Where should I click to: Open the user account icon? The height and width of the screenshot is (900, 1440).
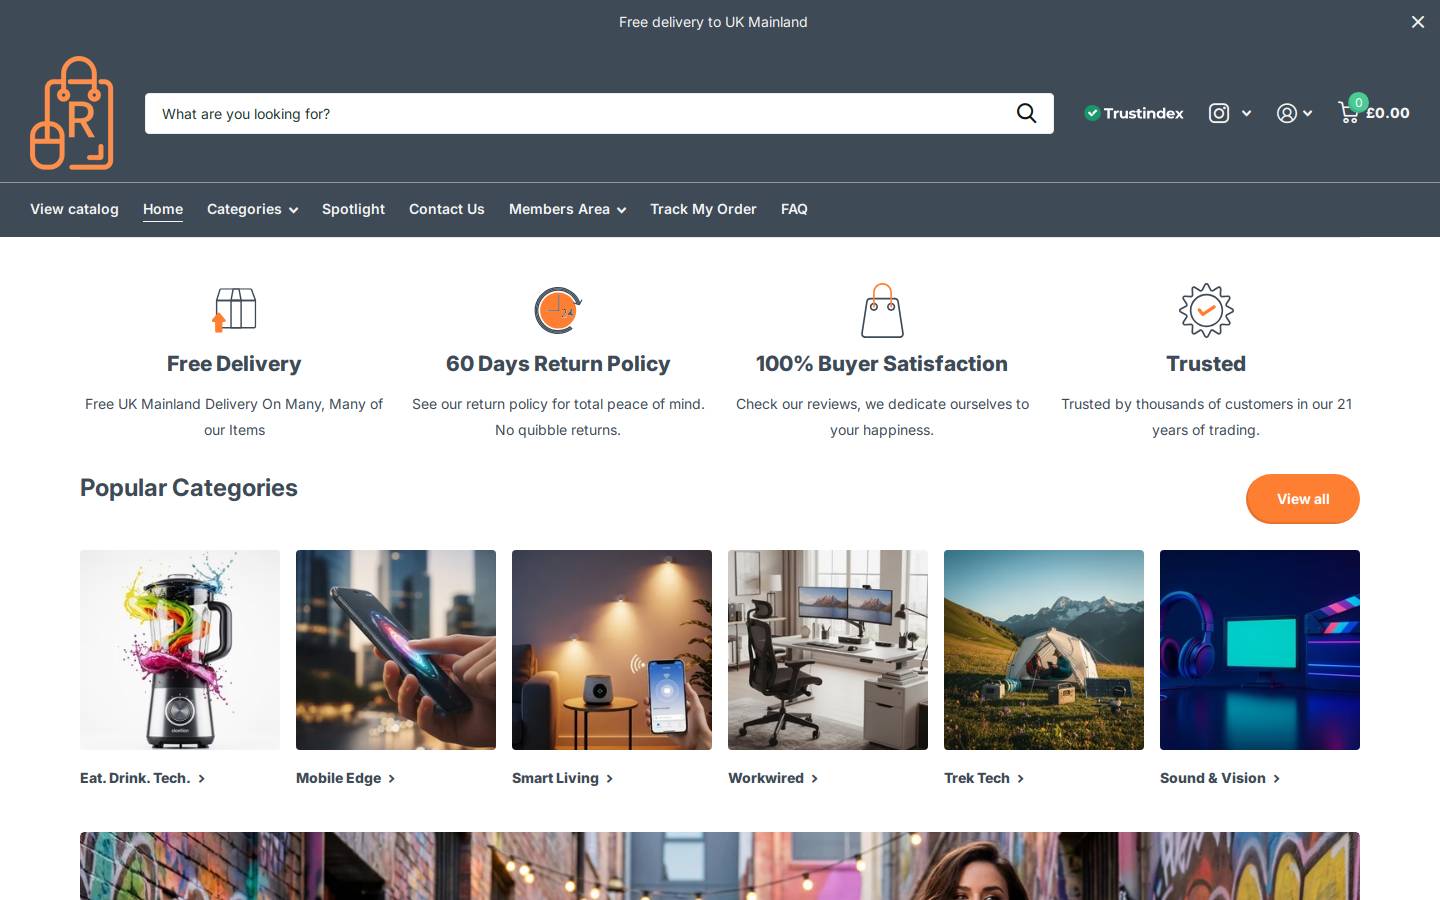pyautogui.click(x=1287, y=113)
